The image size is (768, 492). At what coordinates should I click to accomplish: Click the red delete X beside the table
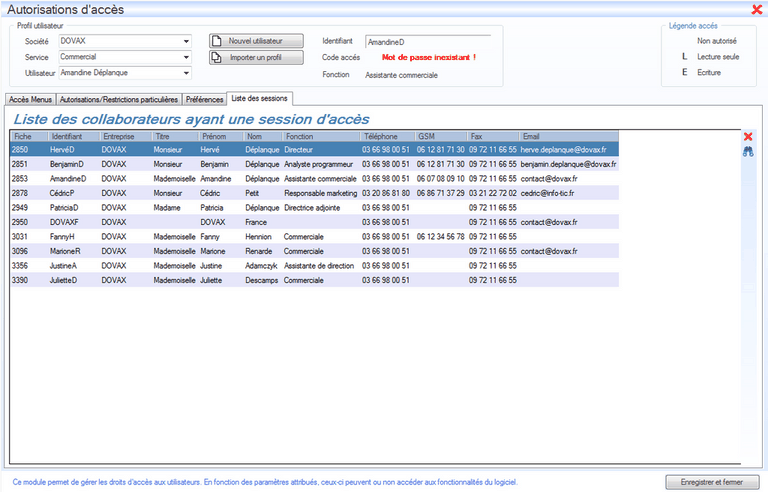(748, 137)
